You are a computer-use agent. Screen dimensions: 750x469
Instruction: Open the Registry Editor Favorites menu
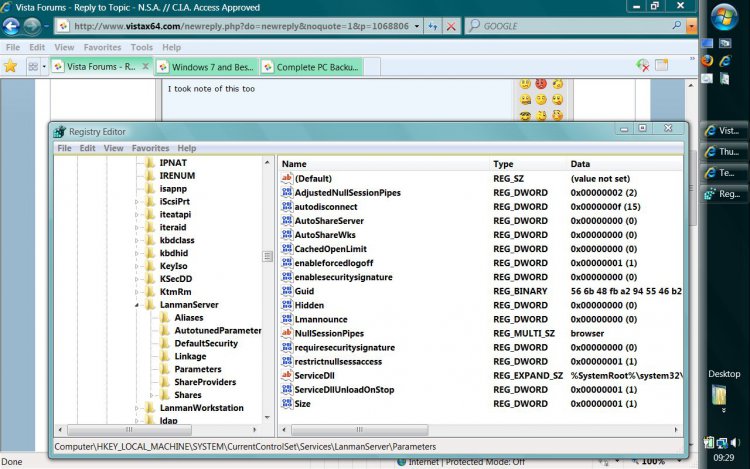150,148
